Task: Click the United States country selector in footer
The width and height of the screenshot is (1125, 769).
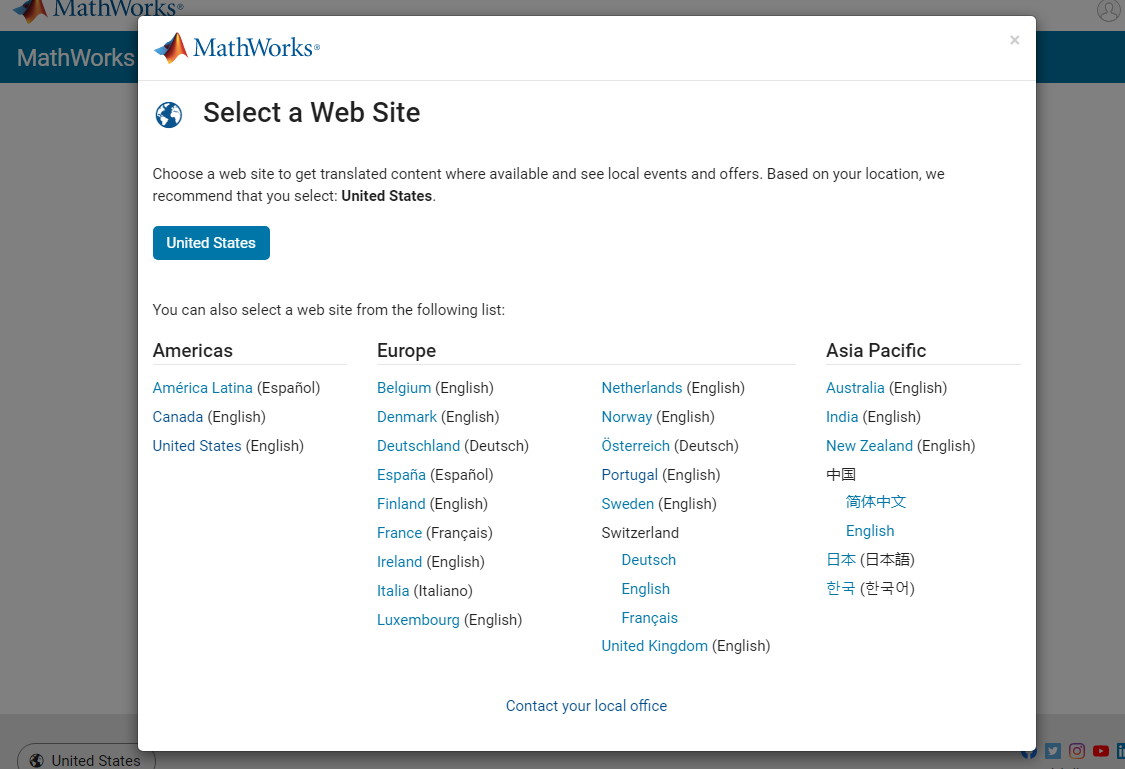Action: click(x=86, y=760)
